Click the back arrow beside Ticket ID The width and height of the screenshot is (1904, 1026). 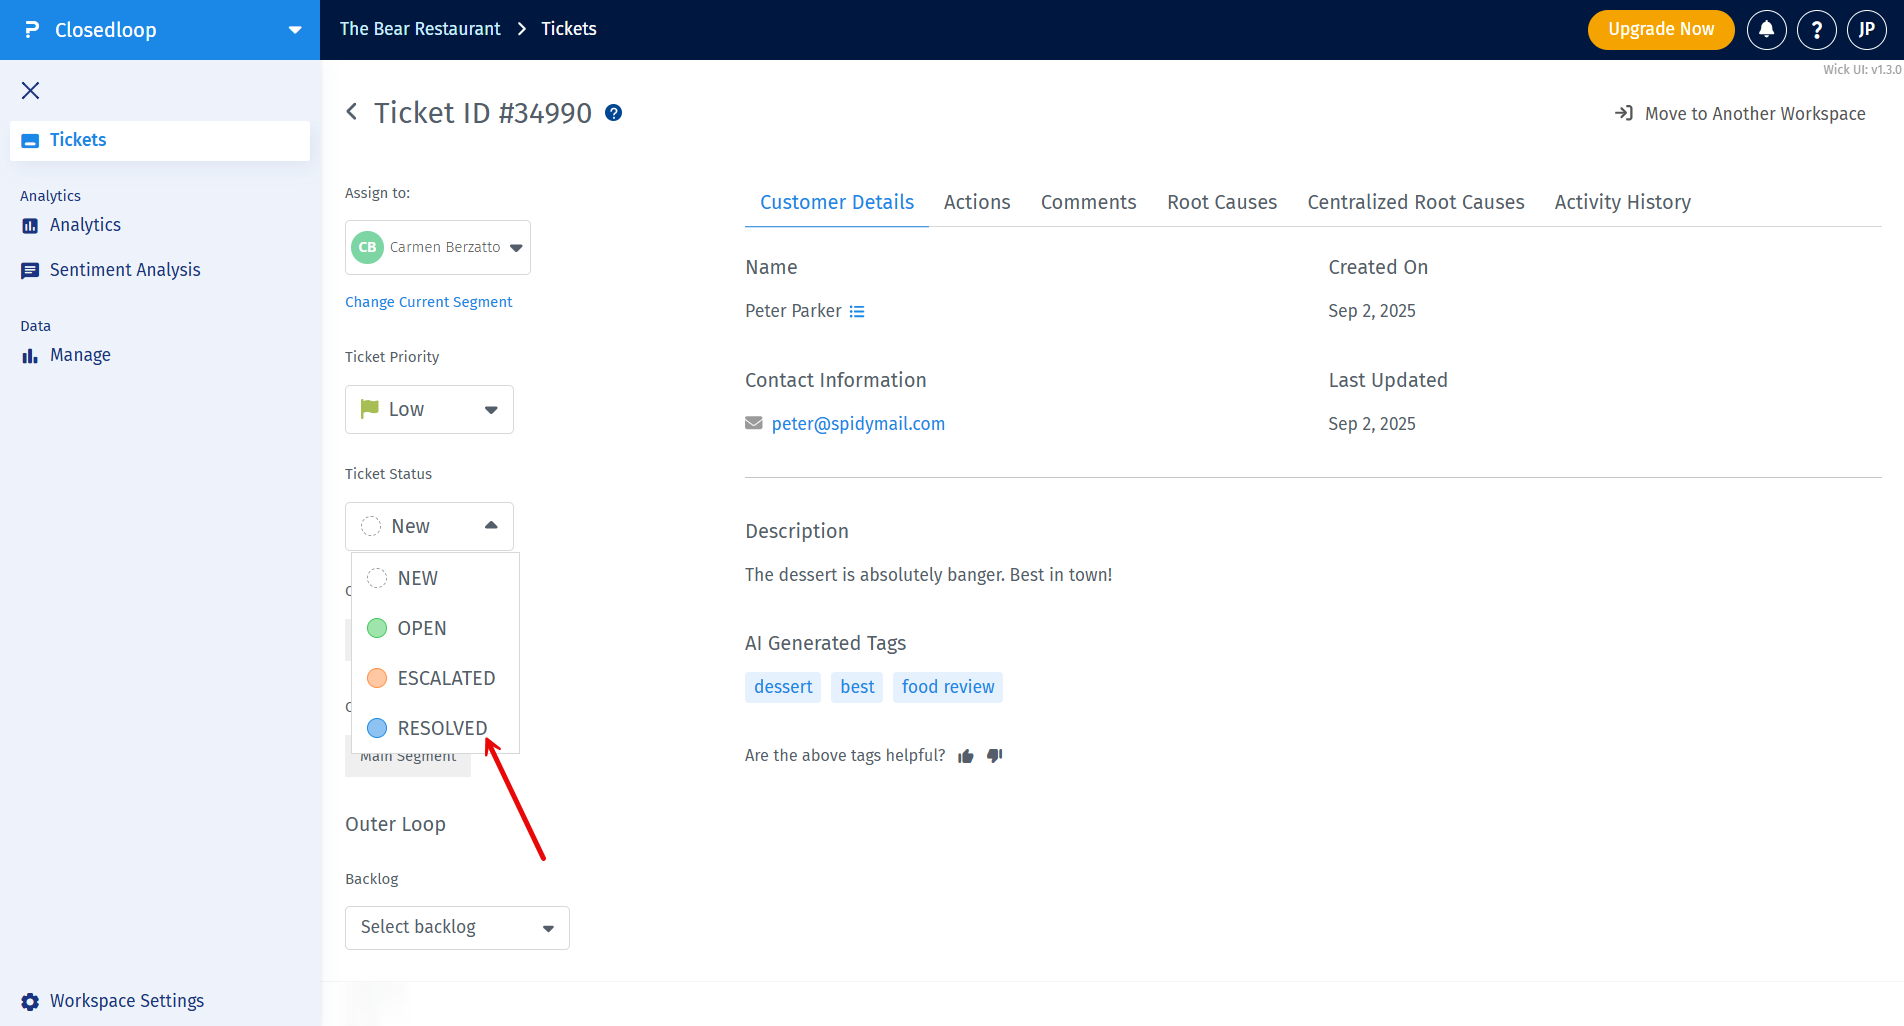pyautogui.click(x=352, y=112)
